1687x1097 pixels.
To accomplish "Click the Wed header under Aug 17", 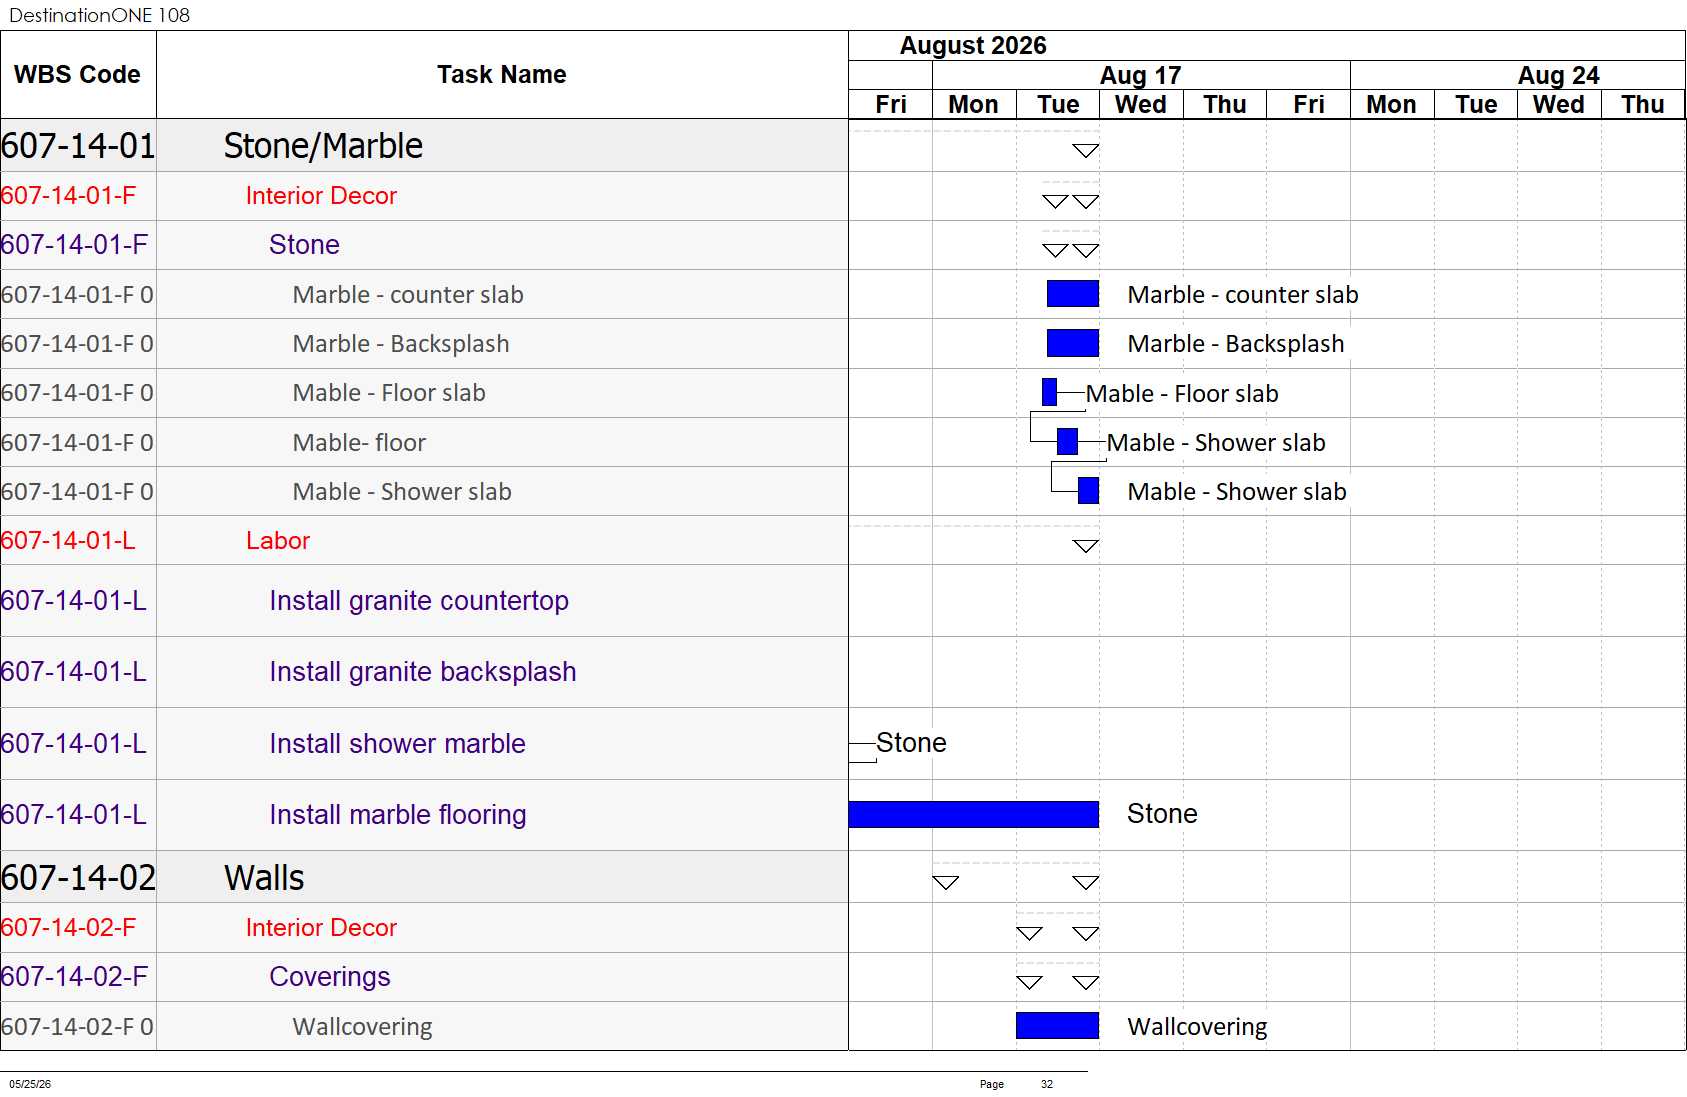I will point(1141,105).
